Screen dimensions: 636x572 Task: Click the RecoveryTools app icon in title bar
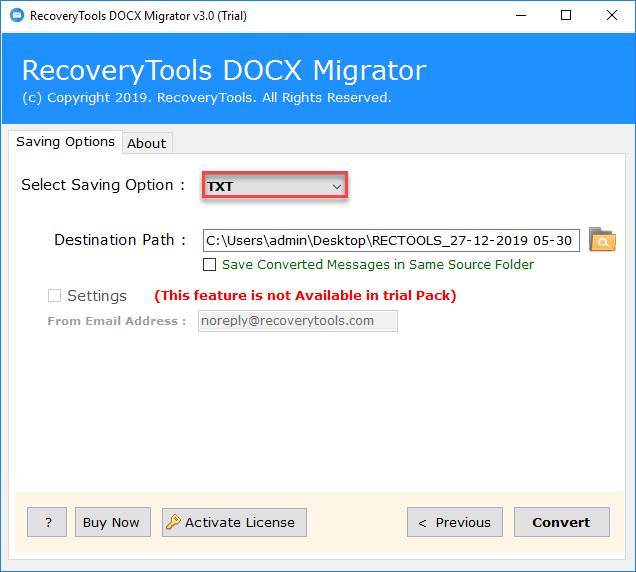point(17,16)
